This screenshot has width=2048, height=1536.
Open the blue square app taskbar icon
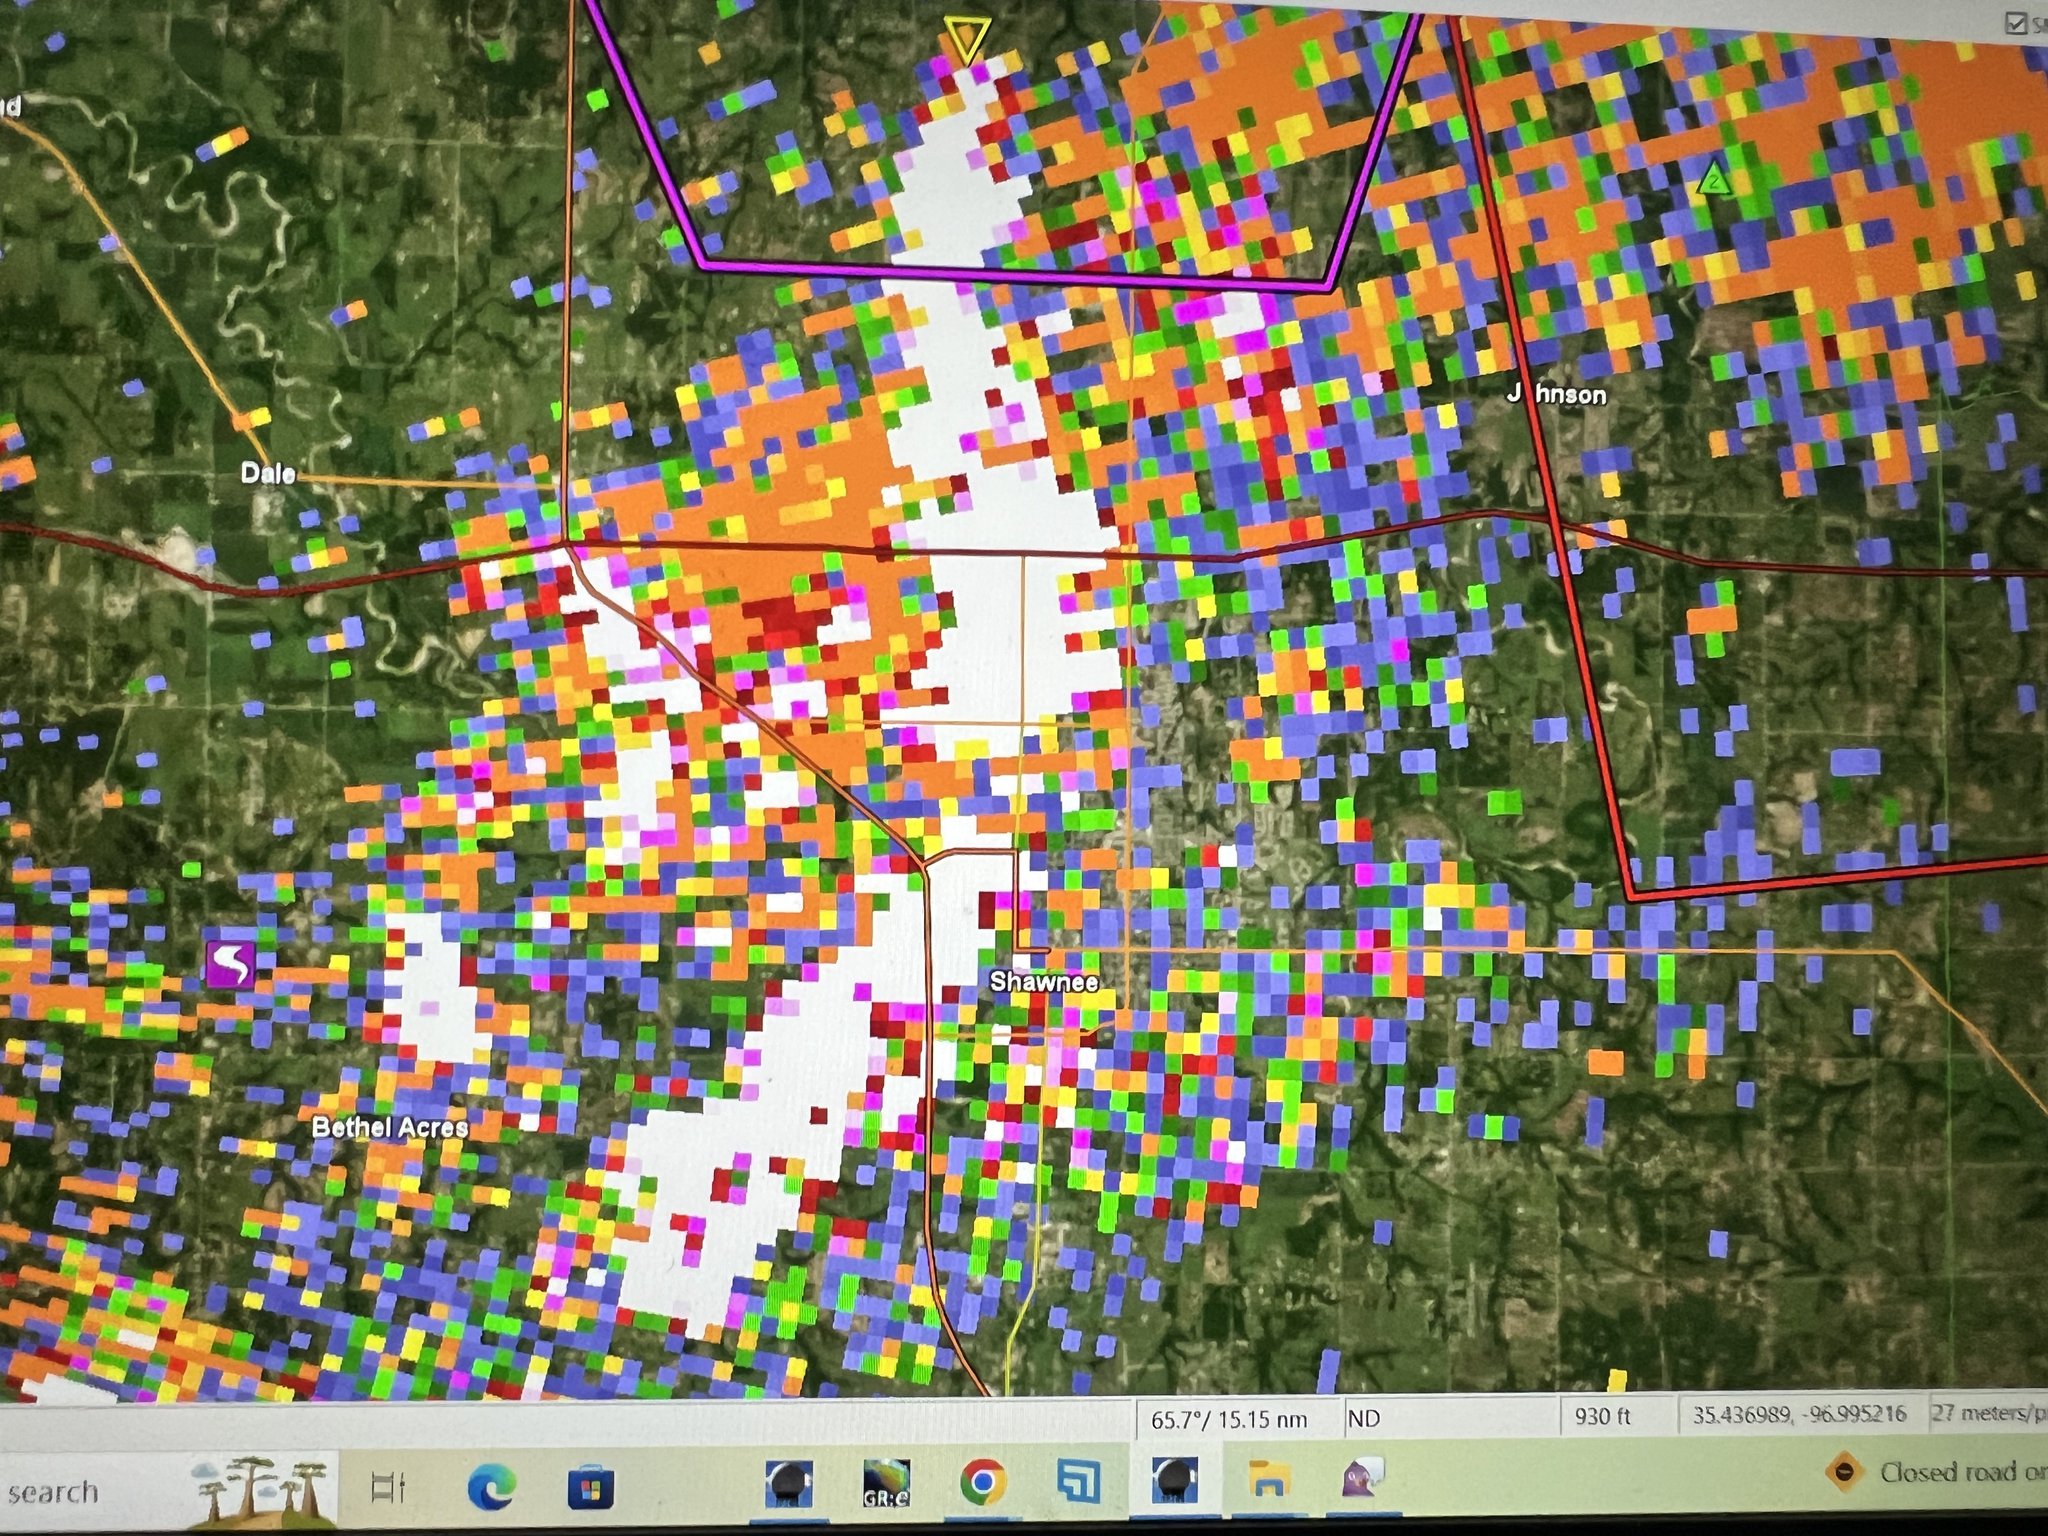point(1080,1481)
